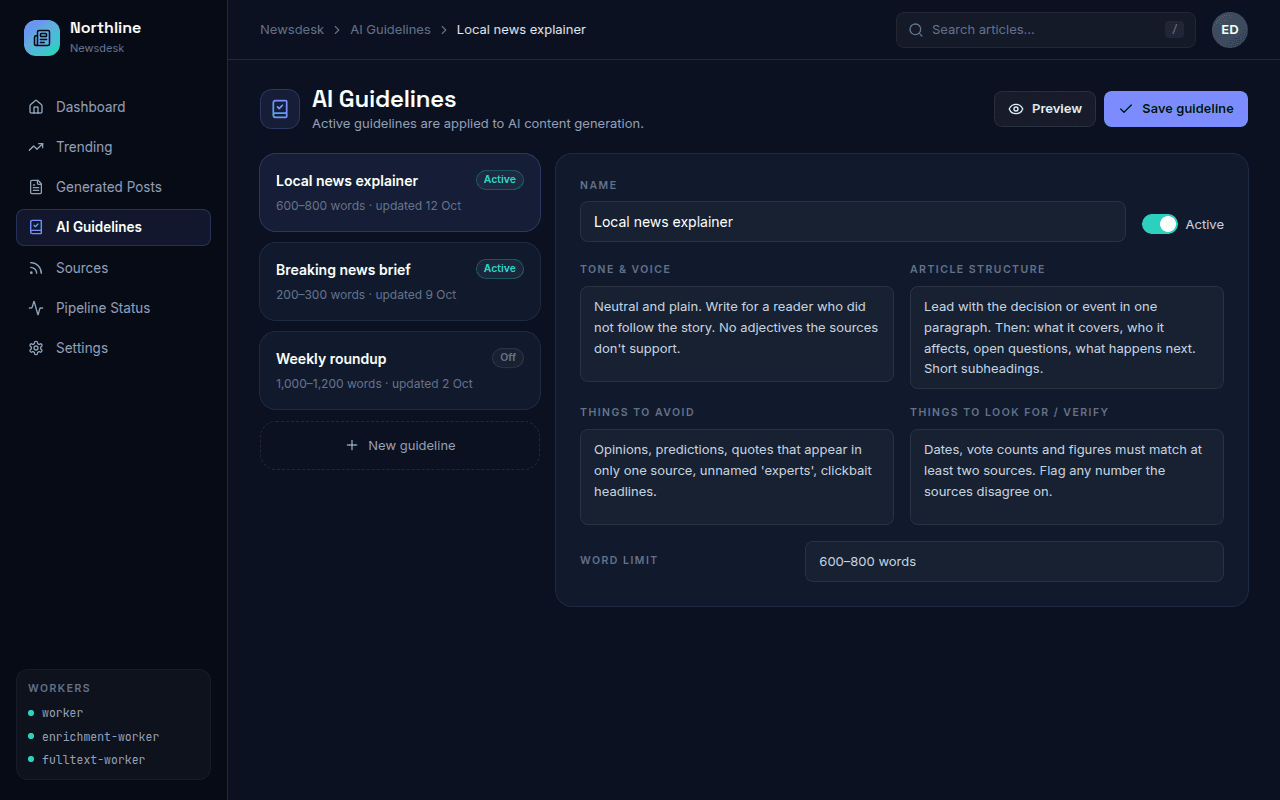Select AI Guidelines in the sidebar

point(113,227)
